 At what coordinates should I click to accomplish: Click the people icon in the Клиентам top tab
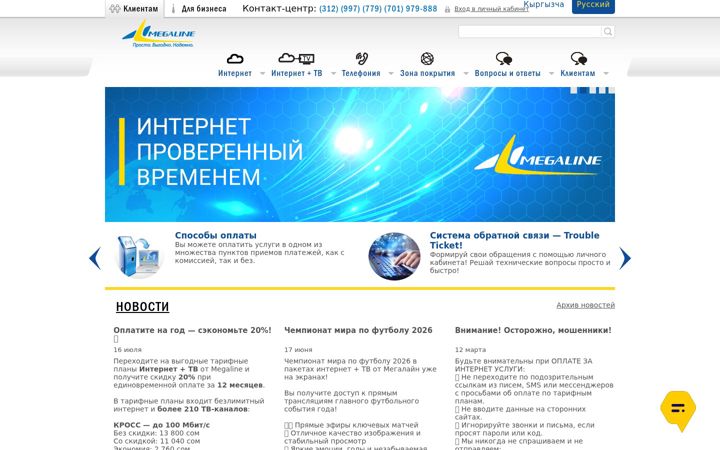[115, 8]
